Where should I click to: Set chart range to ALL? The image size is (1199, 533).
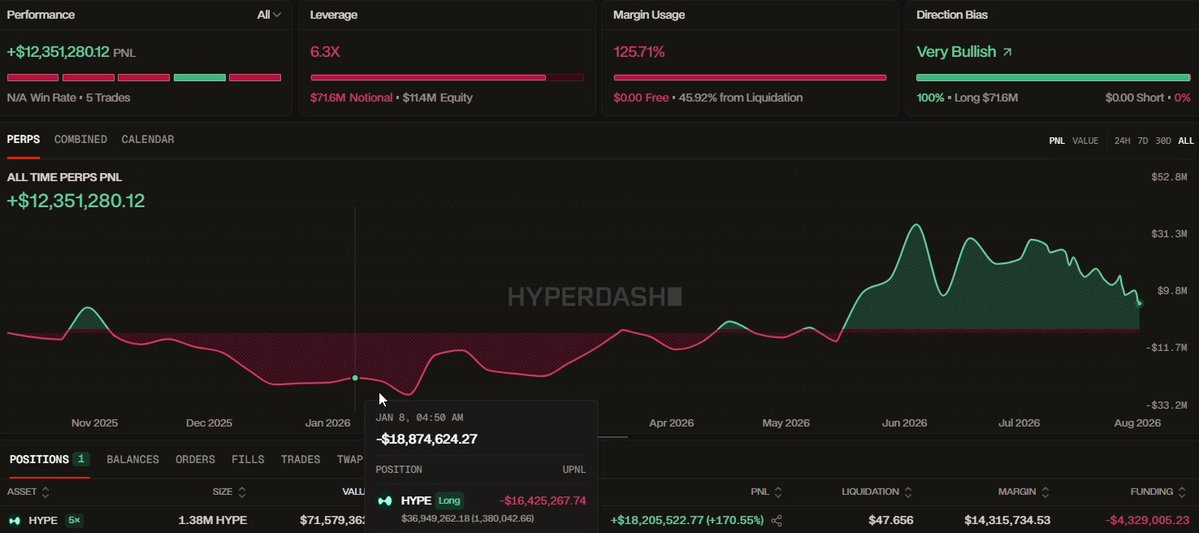pos(1186,141)
